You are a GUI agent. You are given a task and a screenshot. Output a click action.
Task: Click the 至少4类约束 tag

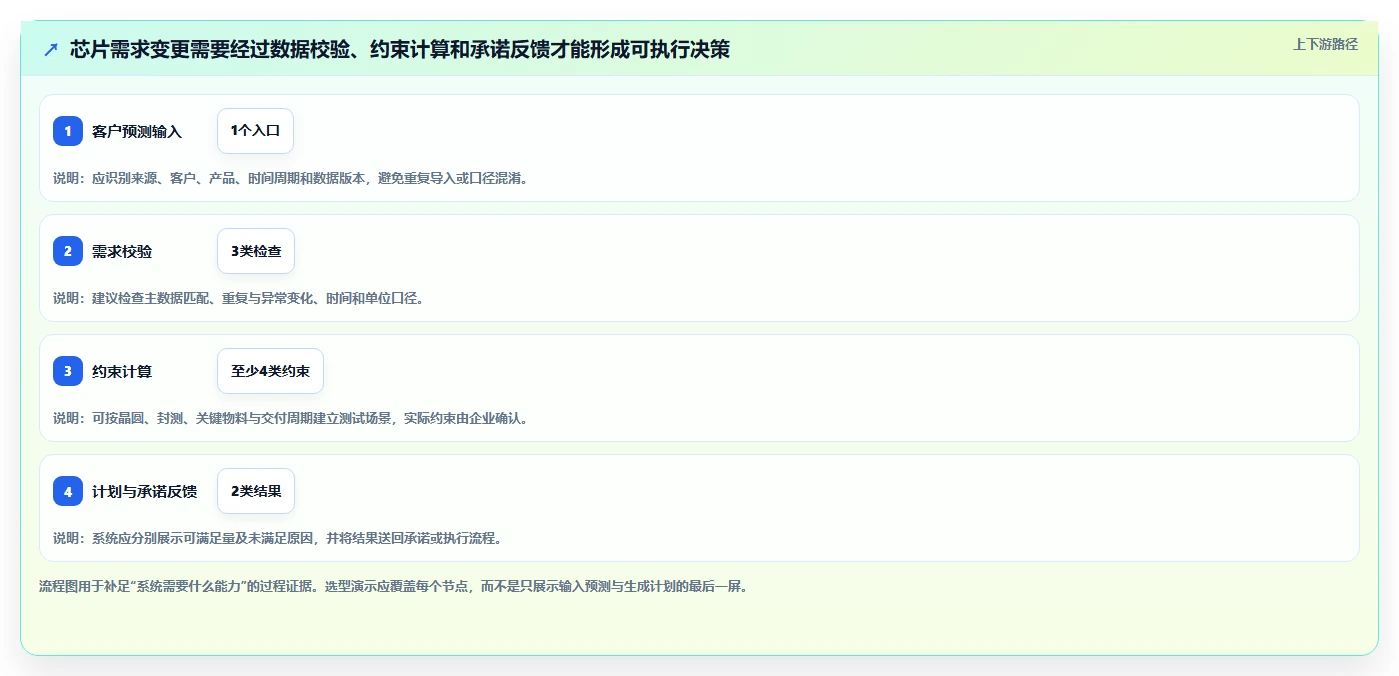[x=270, y=371]
